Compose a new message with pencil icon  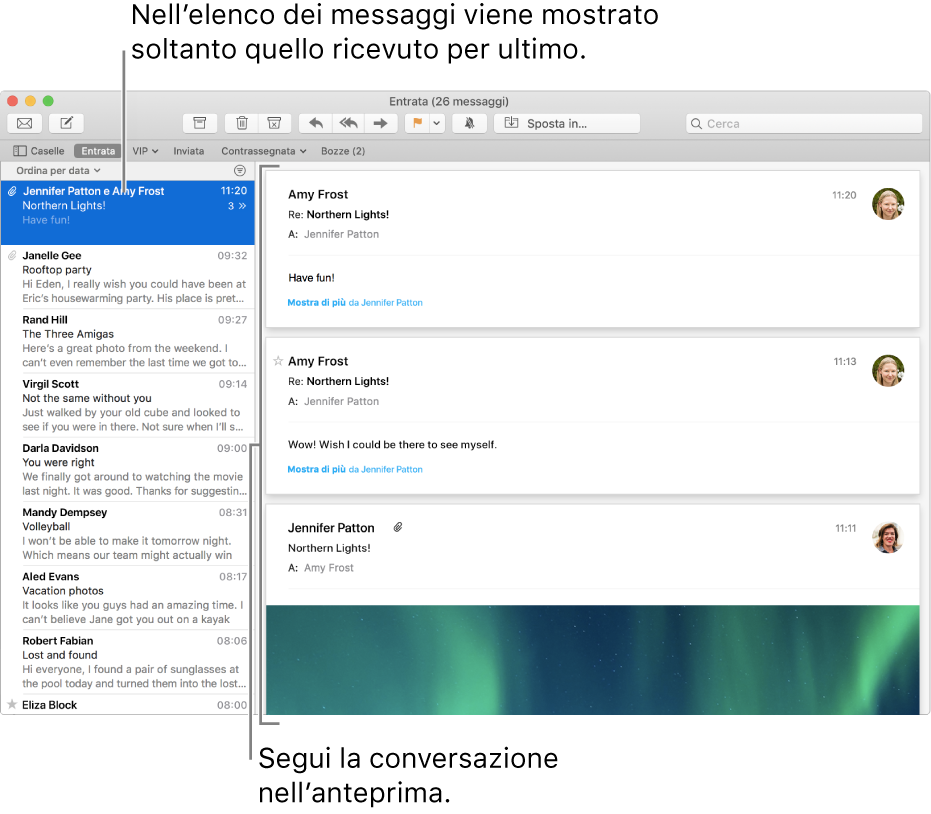pyautogui.click(x=66, y=123)
